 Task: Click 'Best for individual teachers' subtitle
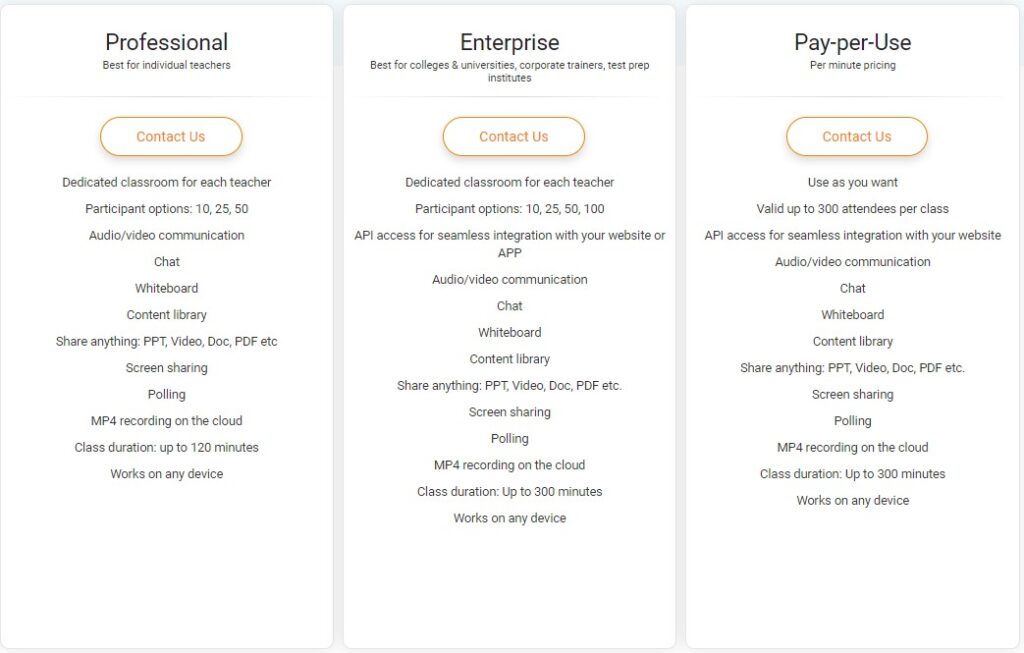[x=167, y=65]
